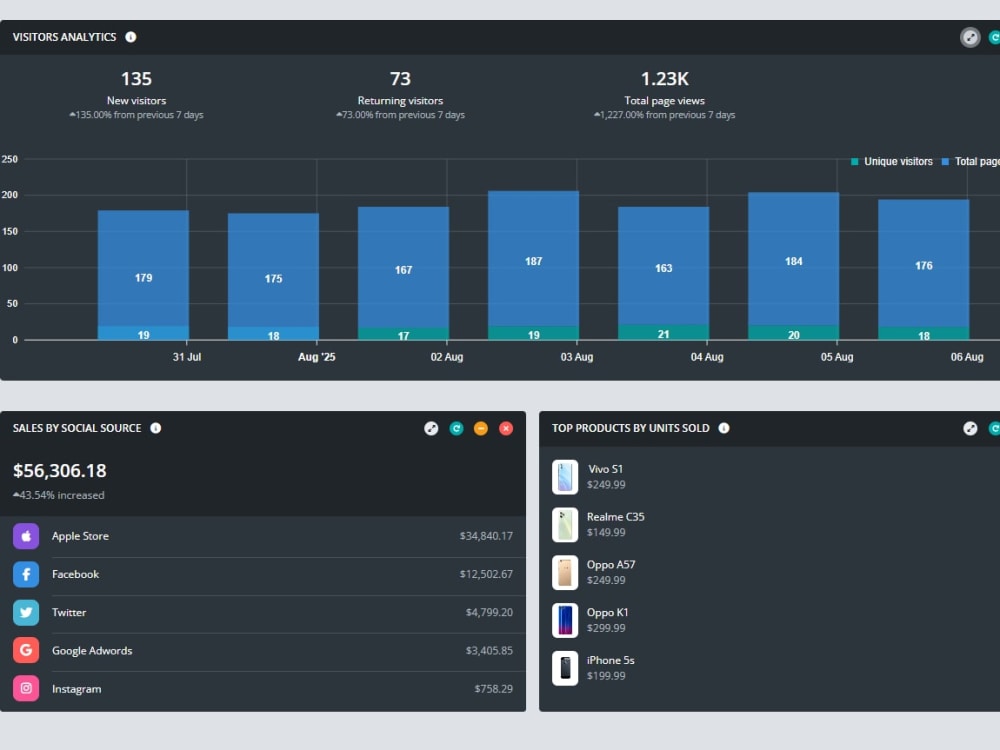Viewport: 1000px width, 750px height.
Task: Click the $758.29 Instagram amount
Action: [494, 689]
